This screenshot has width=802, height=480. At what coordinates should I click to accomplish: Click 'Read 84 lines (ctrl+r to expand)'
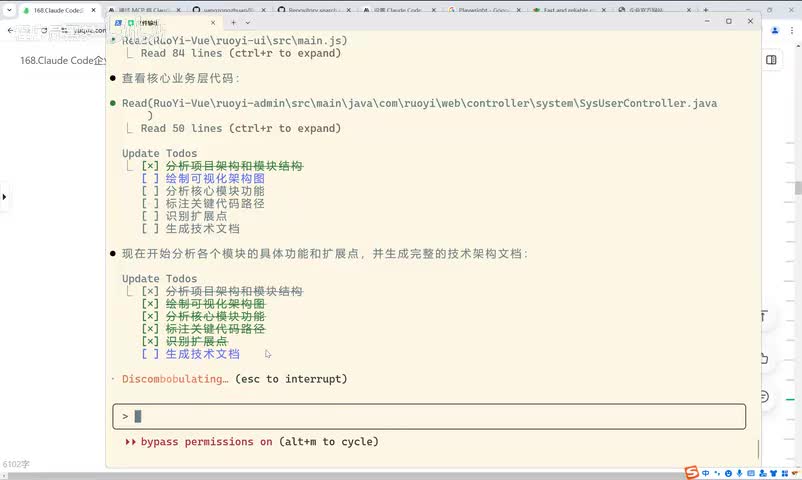click(x=241, y=53)
